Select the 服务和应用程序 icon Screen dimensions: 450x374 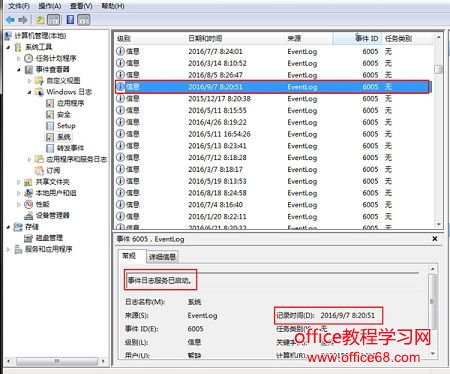click(x=18, y=249)
